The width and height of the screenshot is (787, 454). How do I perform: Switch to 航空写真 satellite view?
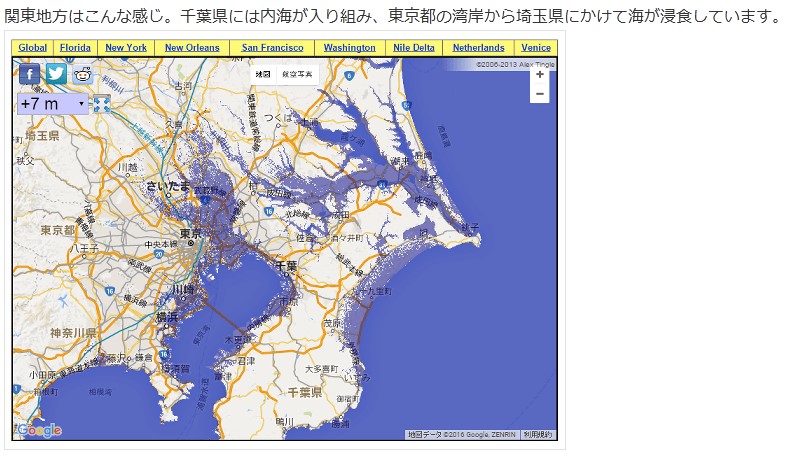click(296, 74)
